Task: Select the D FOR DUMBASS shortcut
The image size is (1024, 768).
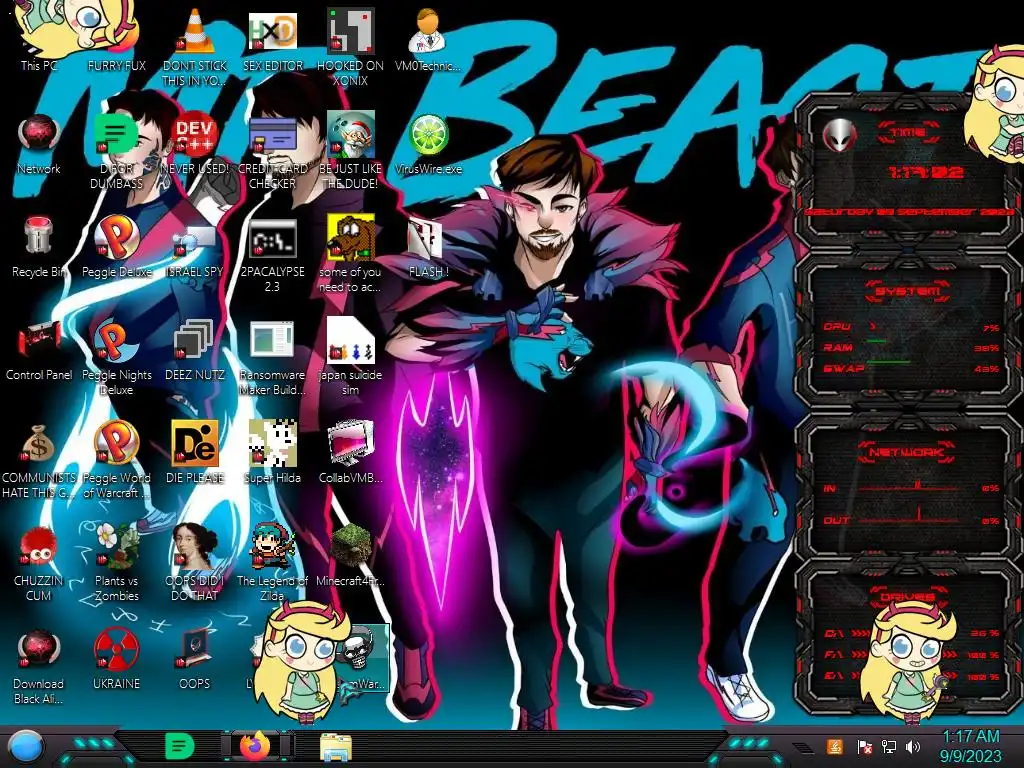Action: pyautogui.click(x=116, y=152)
